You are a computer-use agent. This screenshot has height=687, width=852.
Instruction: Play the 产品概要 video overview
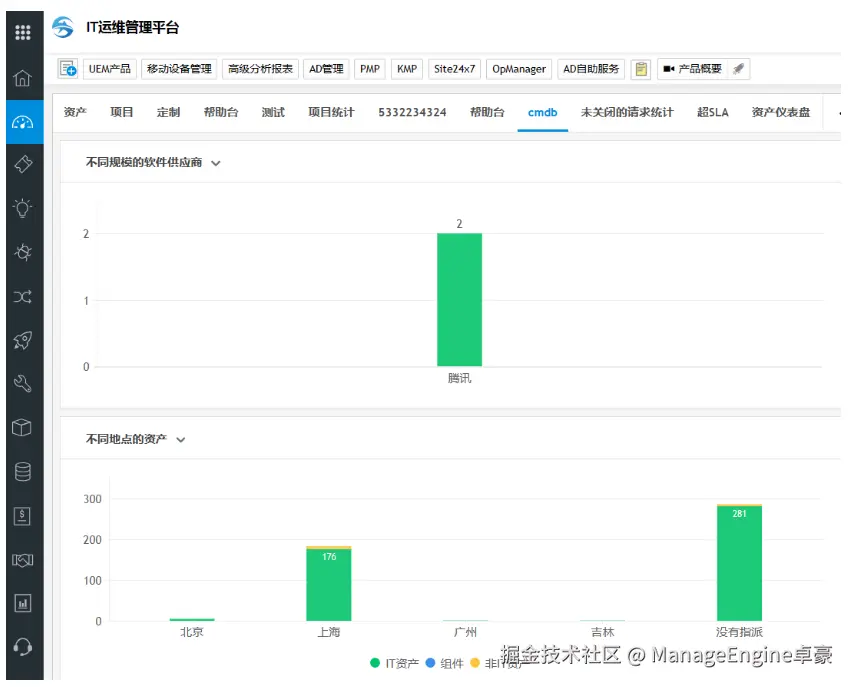(x=692, y=69)
